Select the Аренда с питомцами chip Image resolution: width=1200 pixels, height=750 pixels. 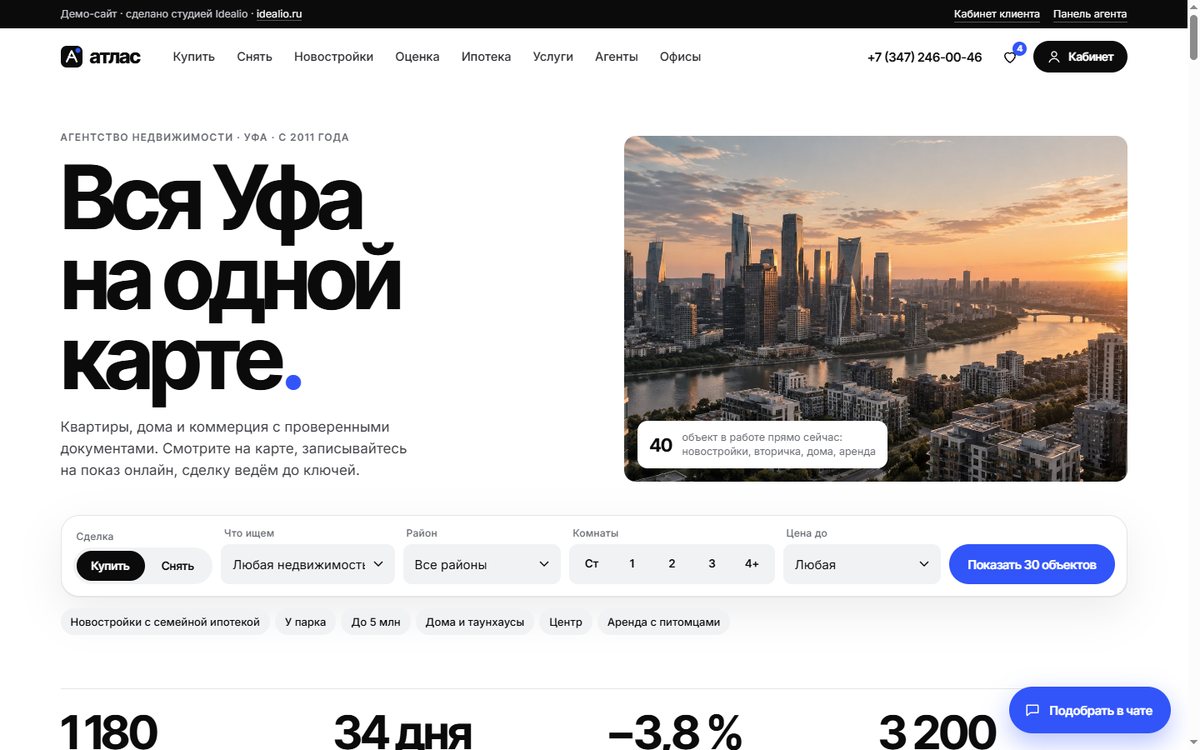(x=664, y=622)
